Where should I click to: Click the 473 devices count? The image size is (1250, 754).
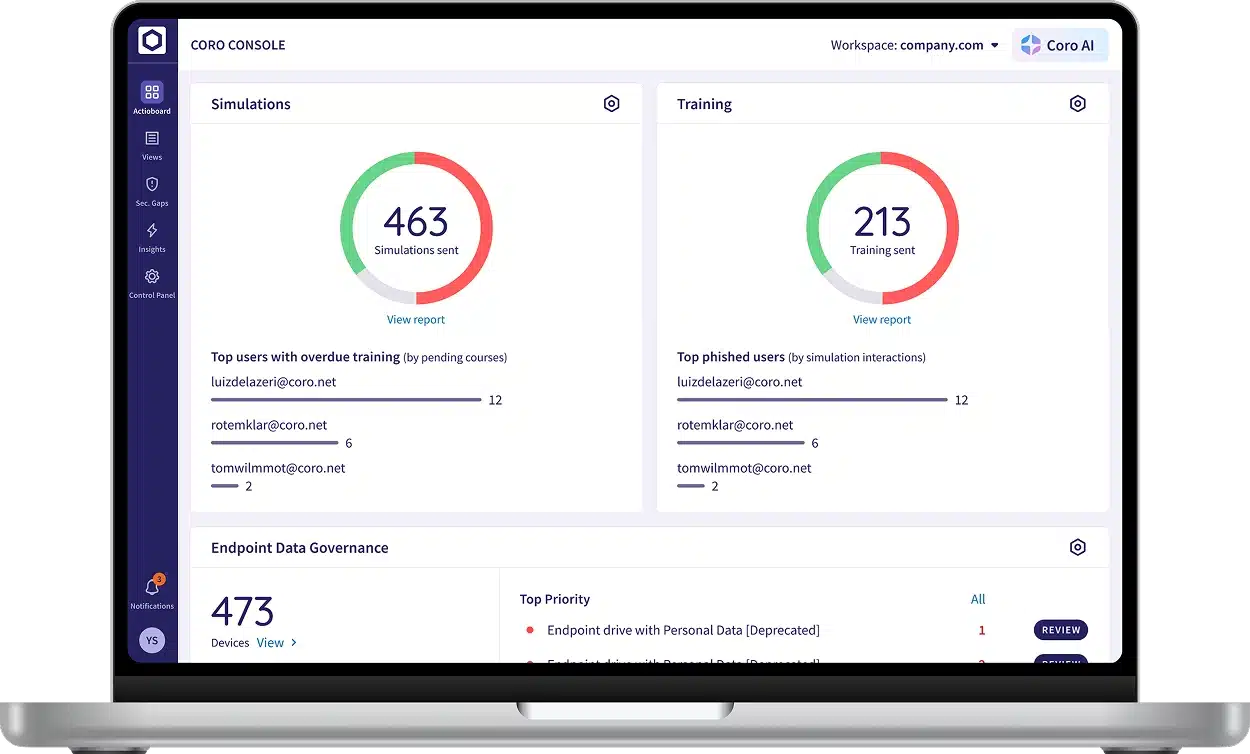click(243, 611)
